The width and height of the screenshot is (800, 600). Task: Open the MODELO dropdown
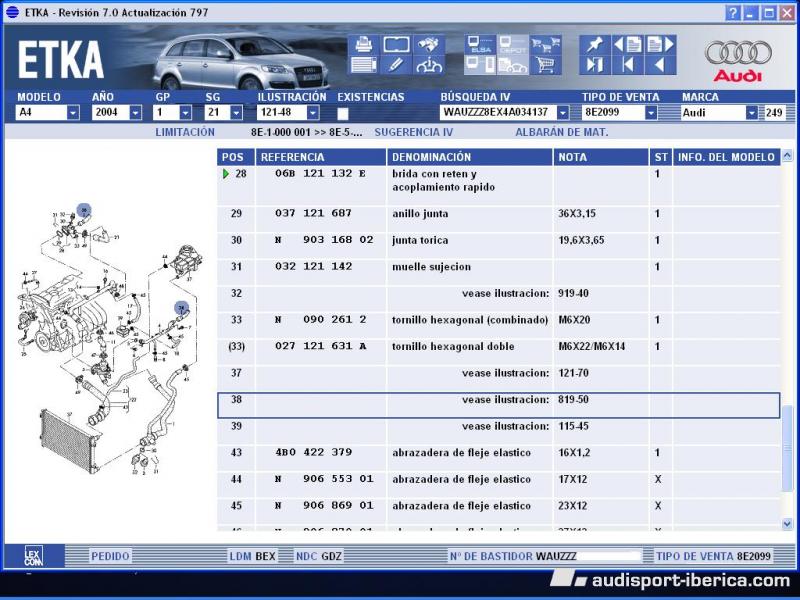point(73,113)
